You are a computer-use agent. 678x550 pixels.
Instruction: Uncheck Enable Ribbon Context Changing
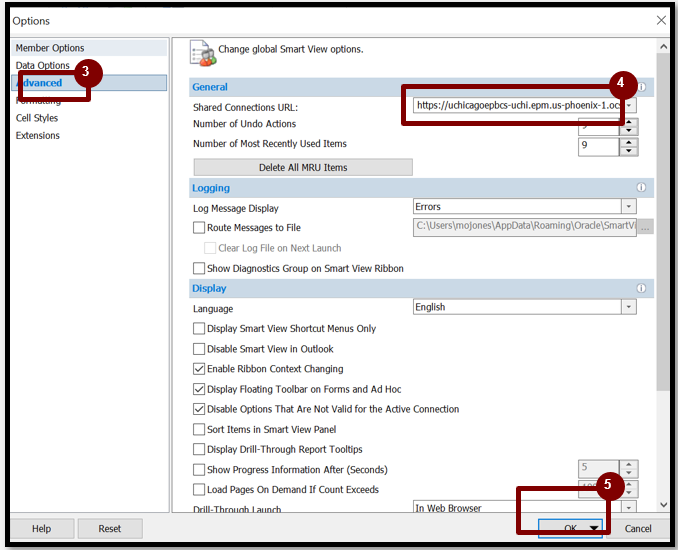click(x=199, y=369)
